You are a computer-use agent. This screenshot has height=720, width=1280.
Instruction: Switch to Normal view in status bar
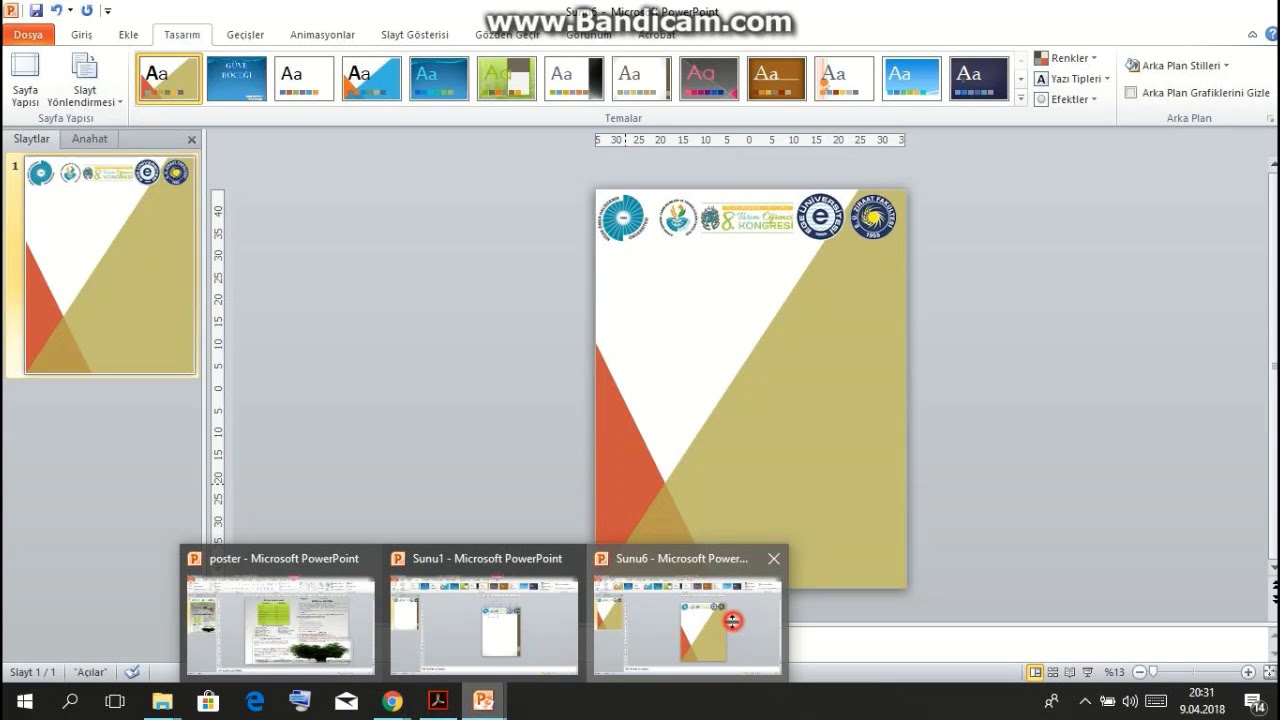[1035, 672]
